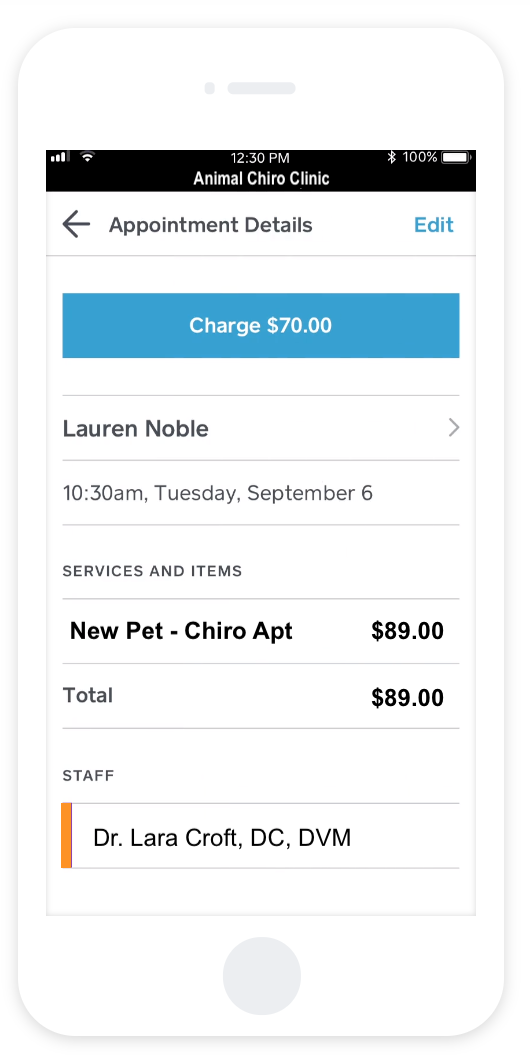Tap the Wi-Fi status icon
530x1060 pixels.
coord(87,157)
